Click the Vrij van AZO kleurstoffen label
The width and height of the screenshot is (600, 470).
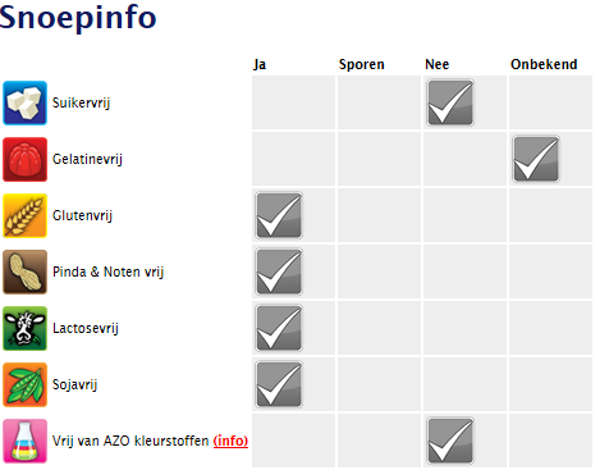[x=131, y=441]
